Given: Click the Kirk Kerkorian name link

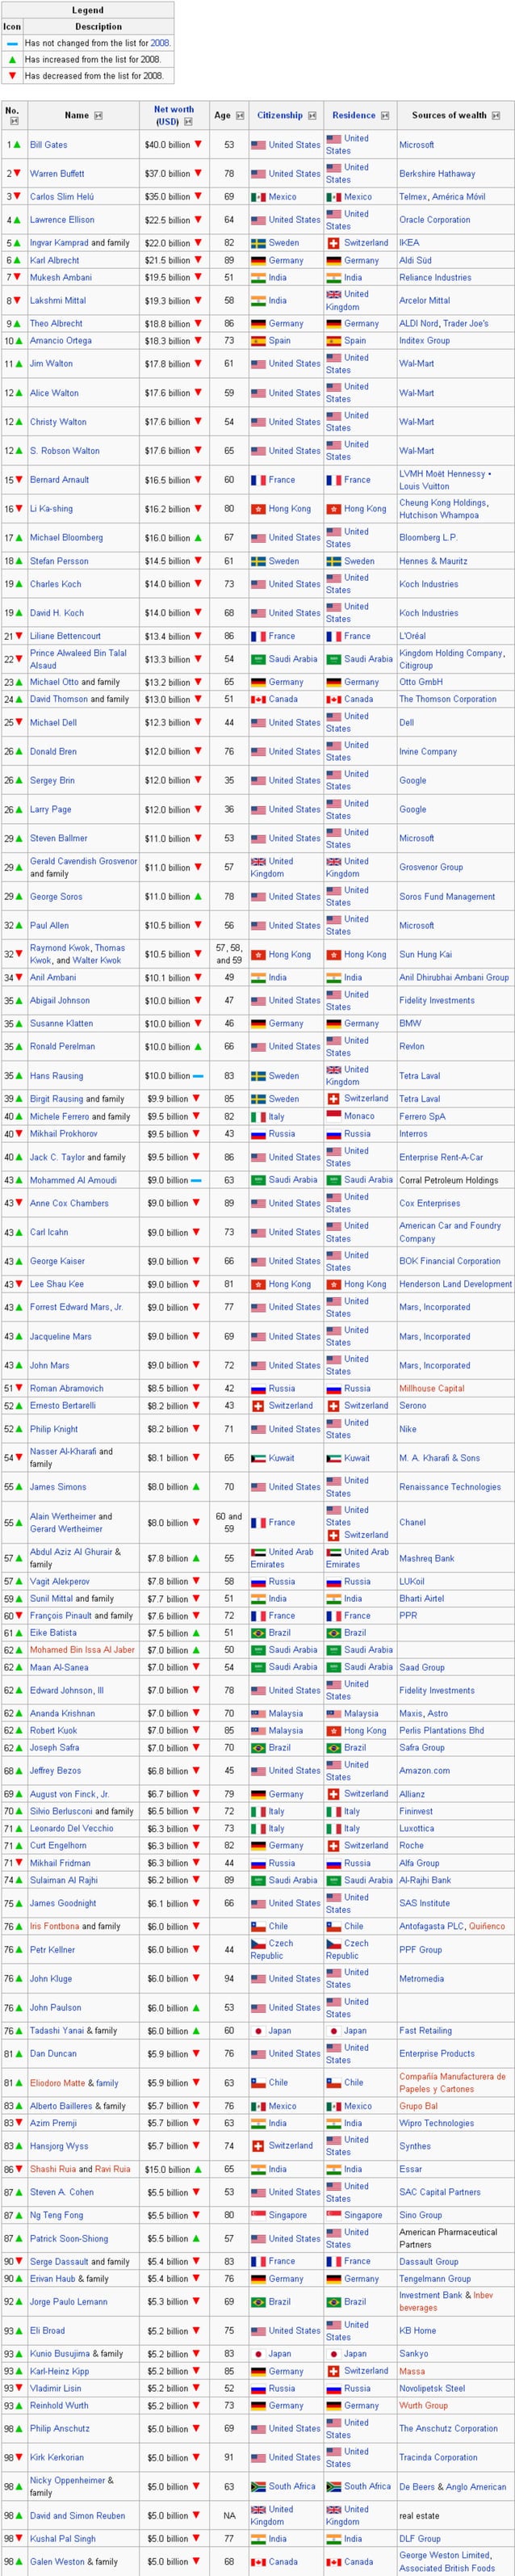Looking at the screenshot, I should pyautogui.click(x=57, y=2457).
